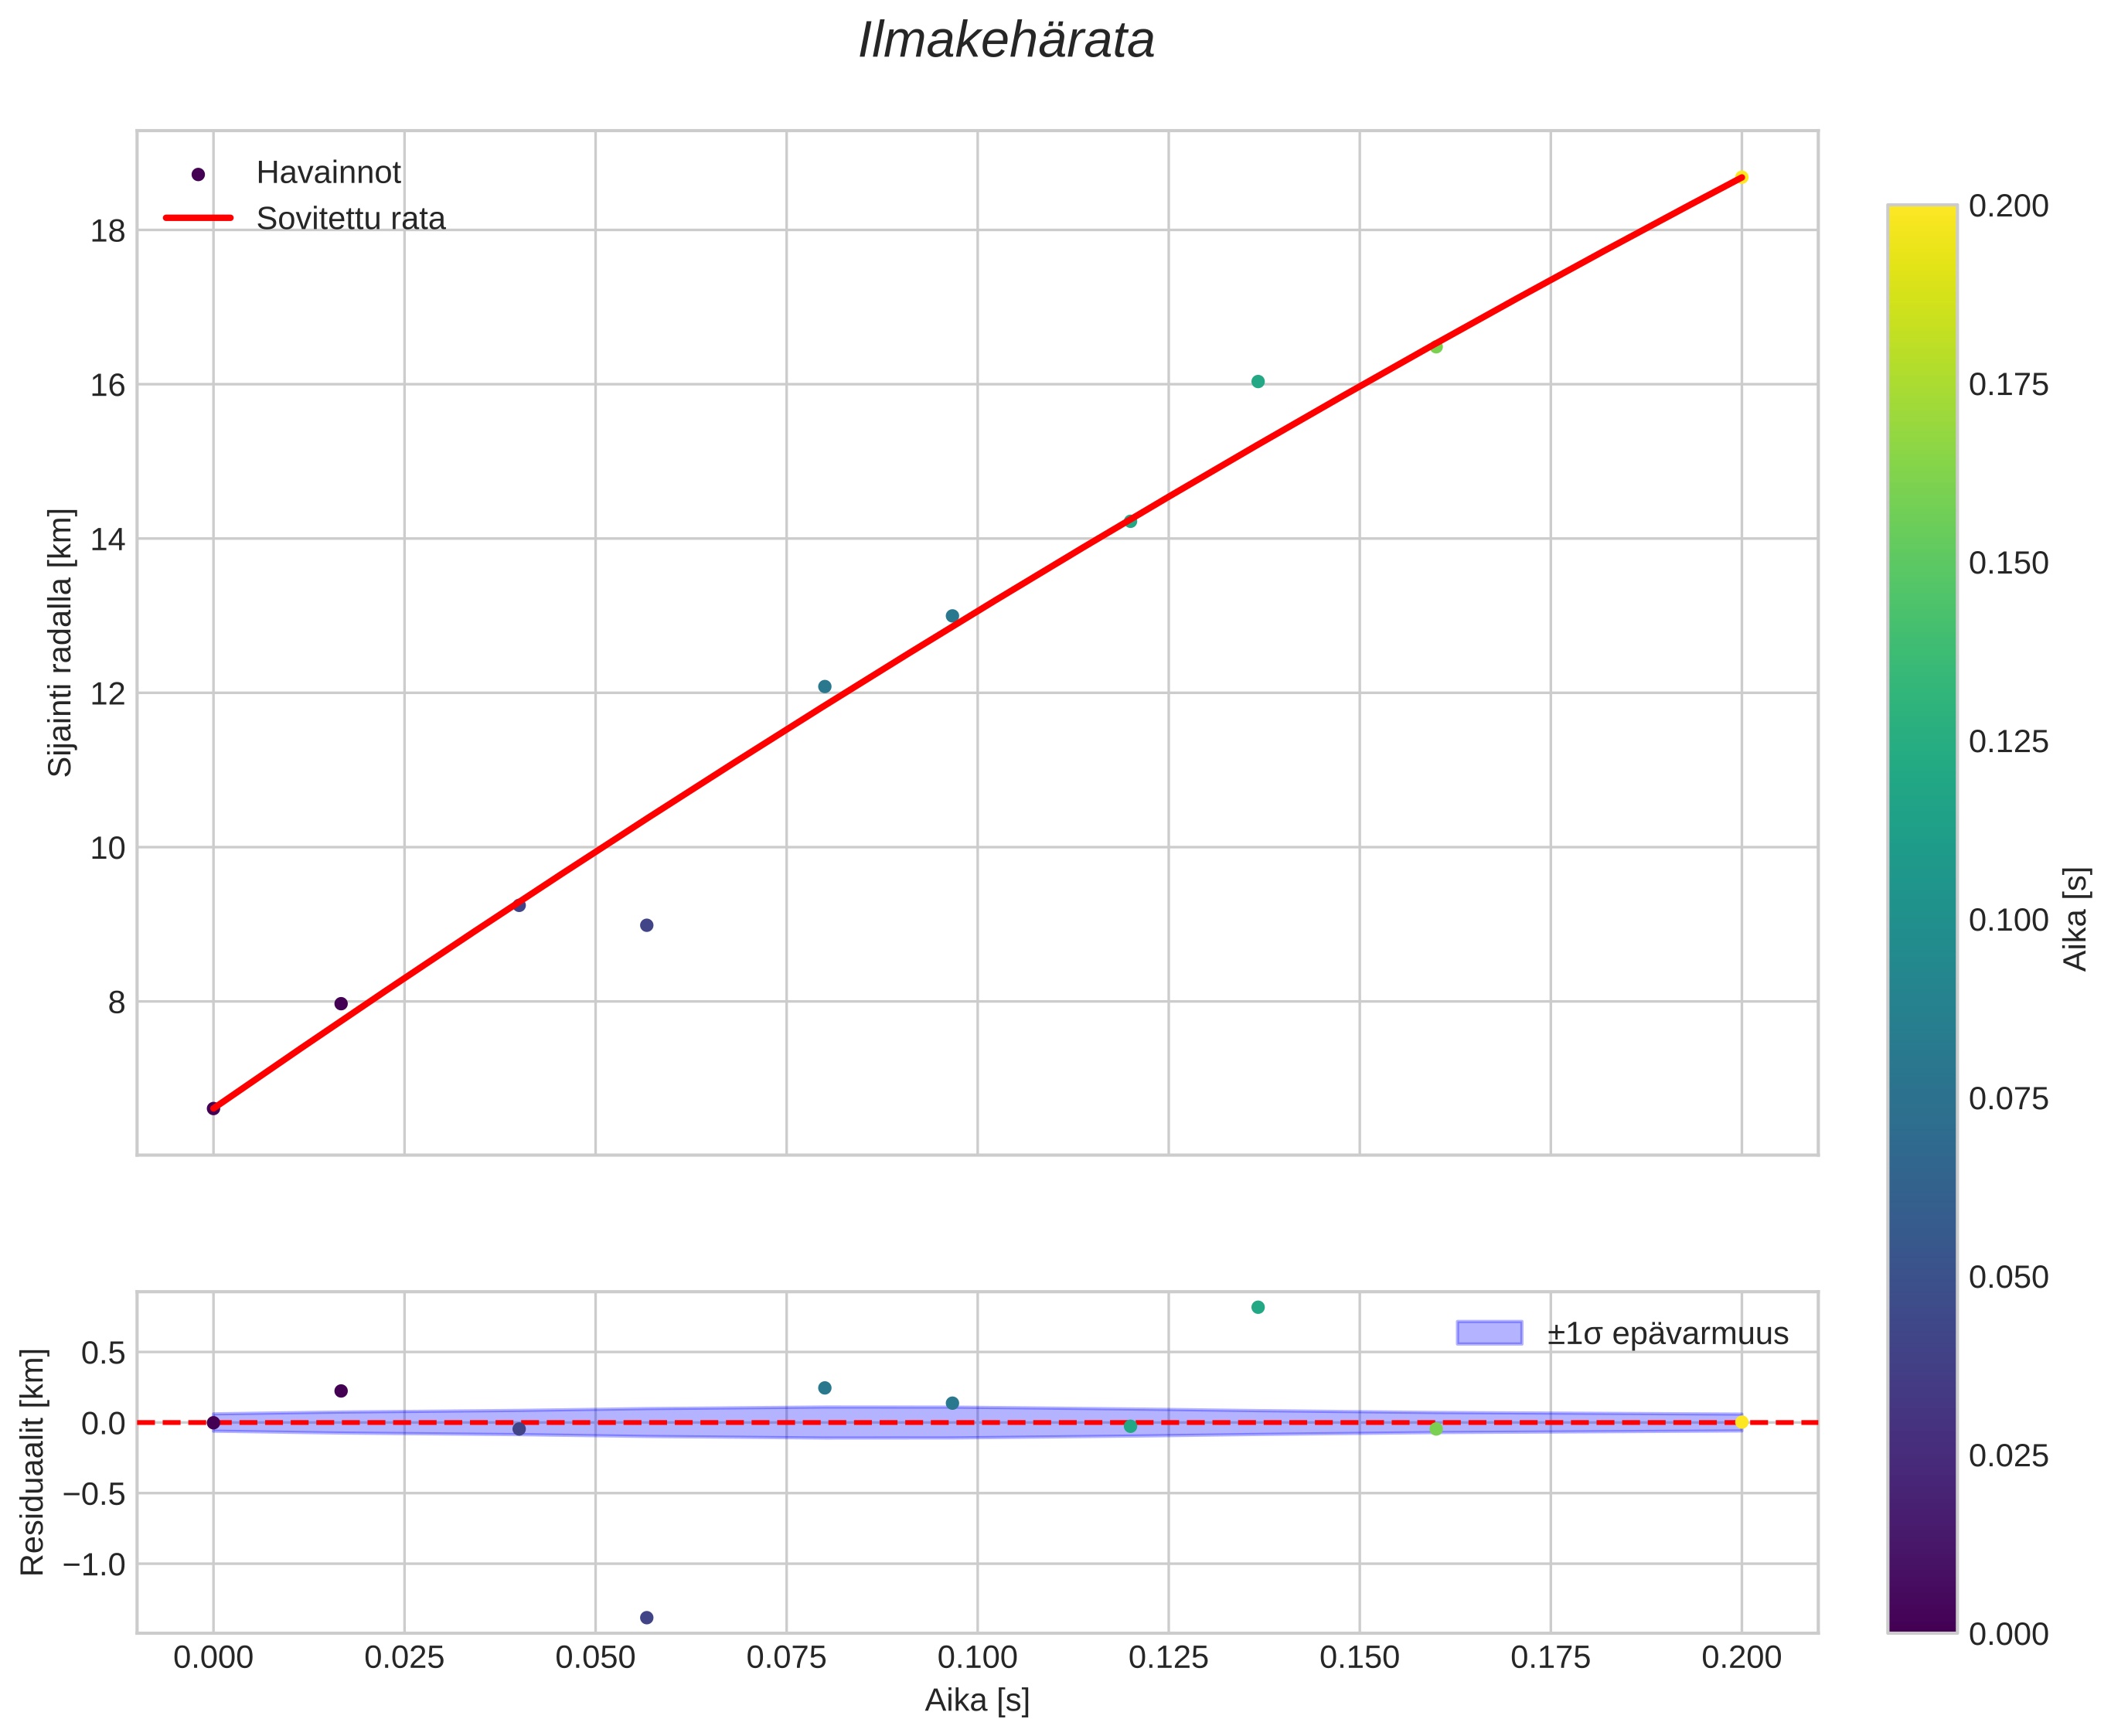Click the 0.100 tick label on the colorbar
Viewport: 2111px width, 1736px height.
point(2008,920)
